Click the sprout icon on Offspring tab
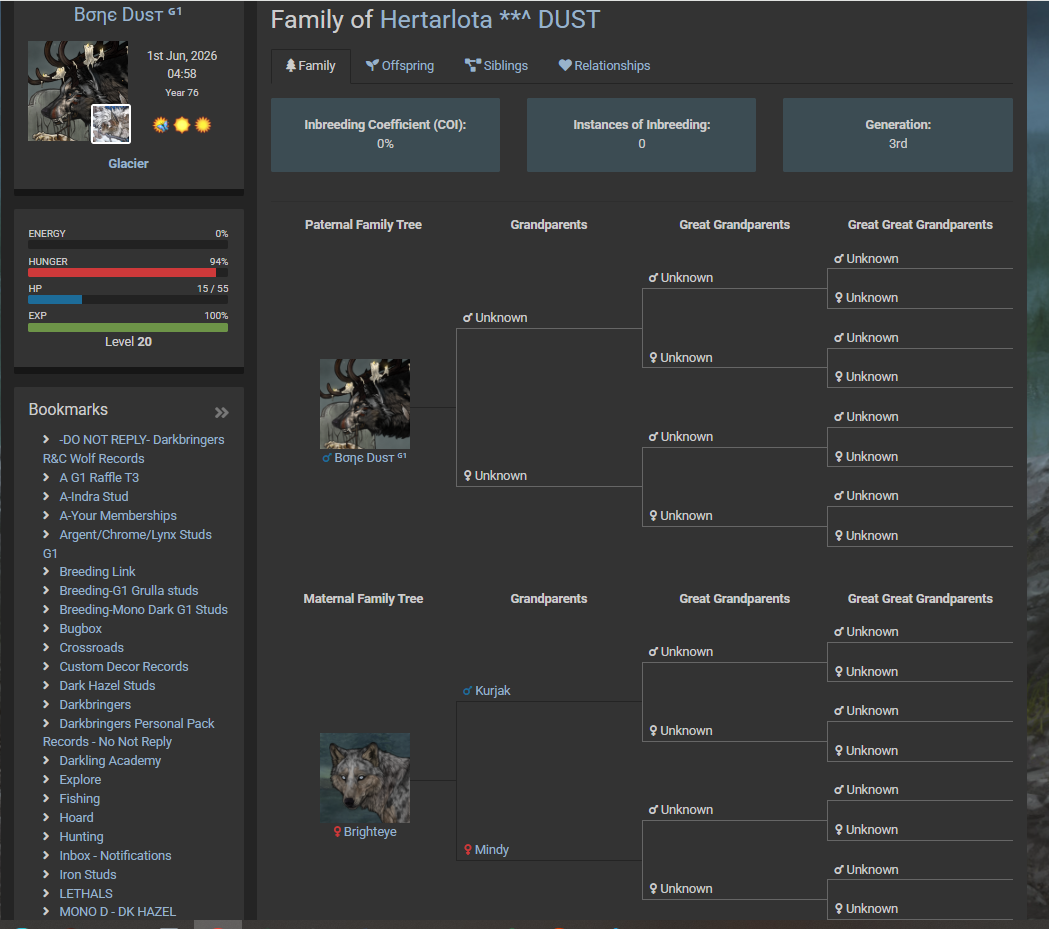The image size is (1049, 929). click(372, 65)
